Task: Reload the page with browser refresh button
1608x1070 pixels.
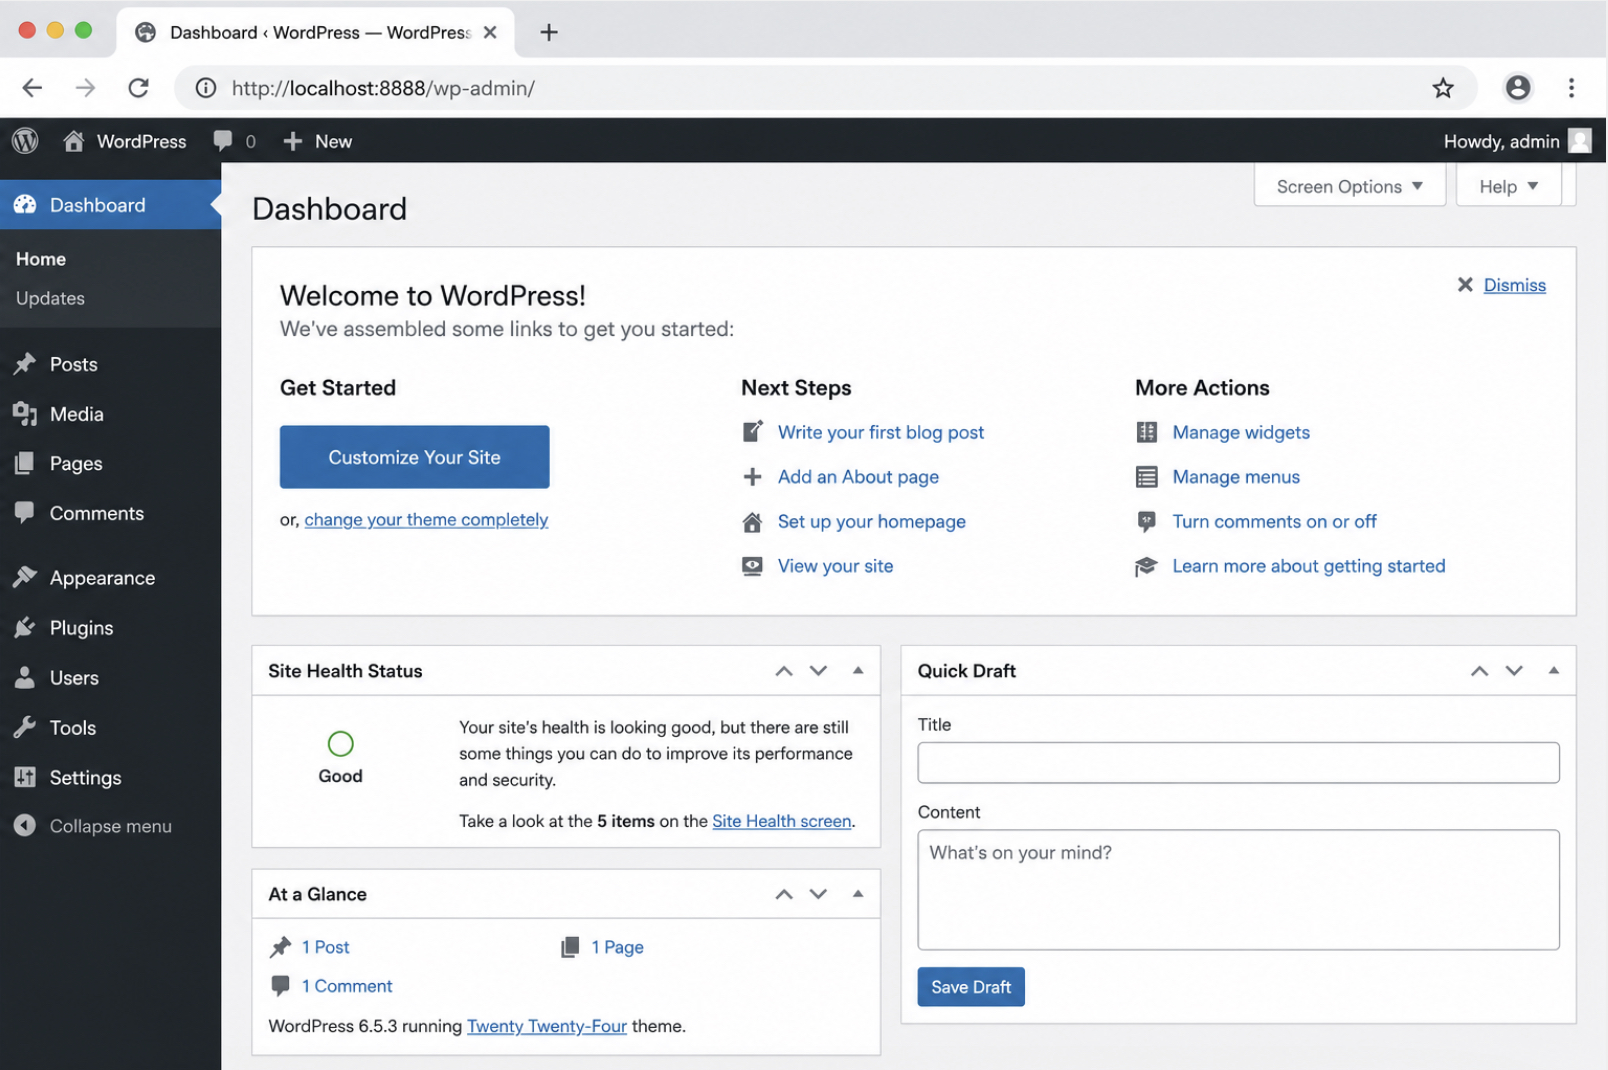Action: 138,88
